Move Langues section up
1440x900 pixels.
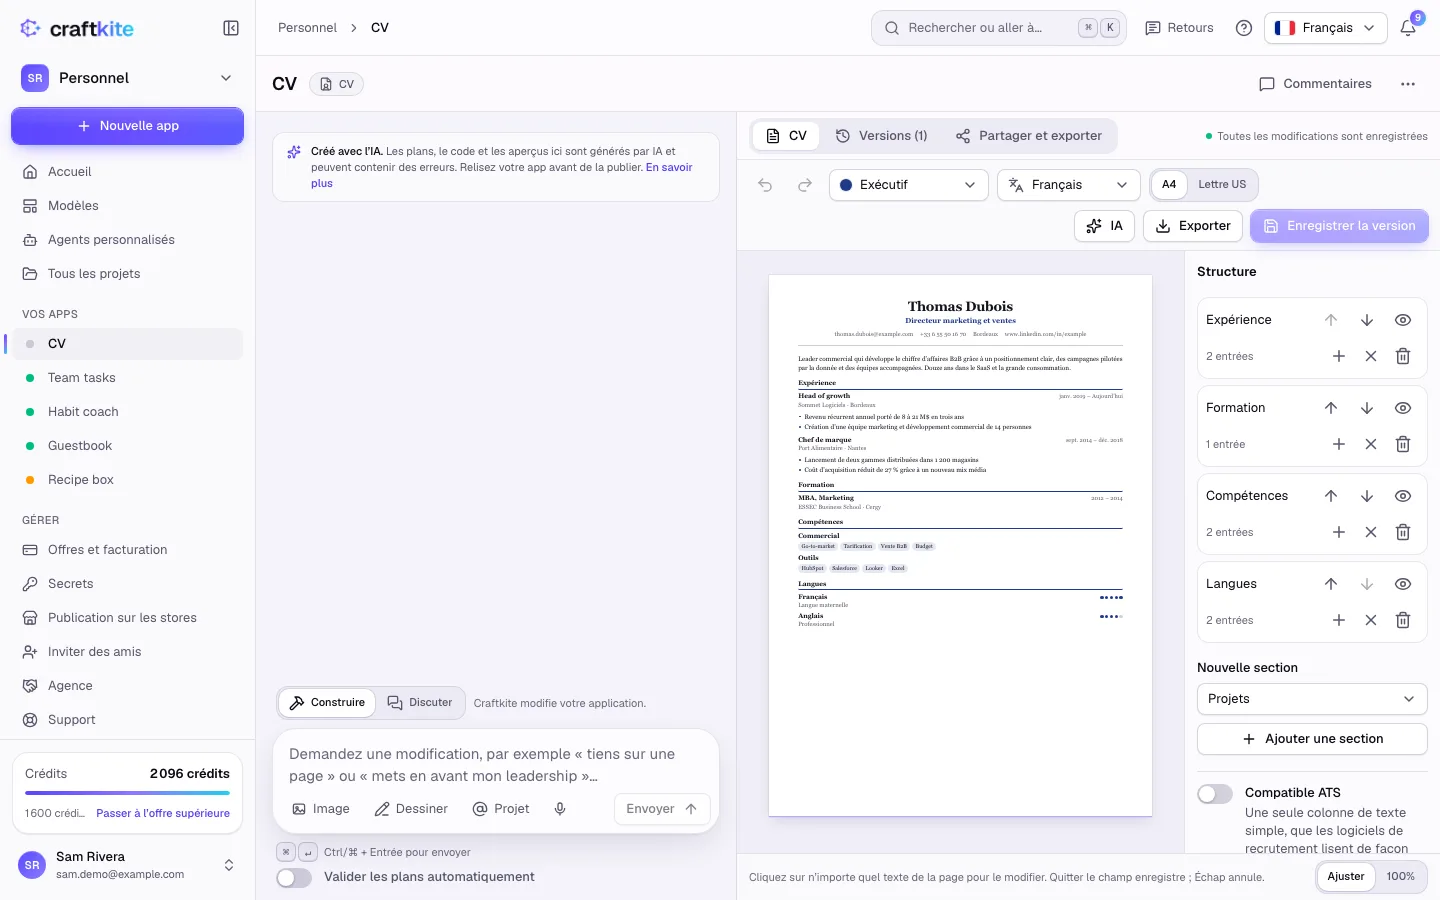[x=1331, y=584]
